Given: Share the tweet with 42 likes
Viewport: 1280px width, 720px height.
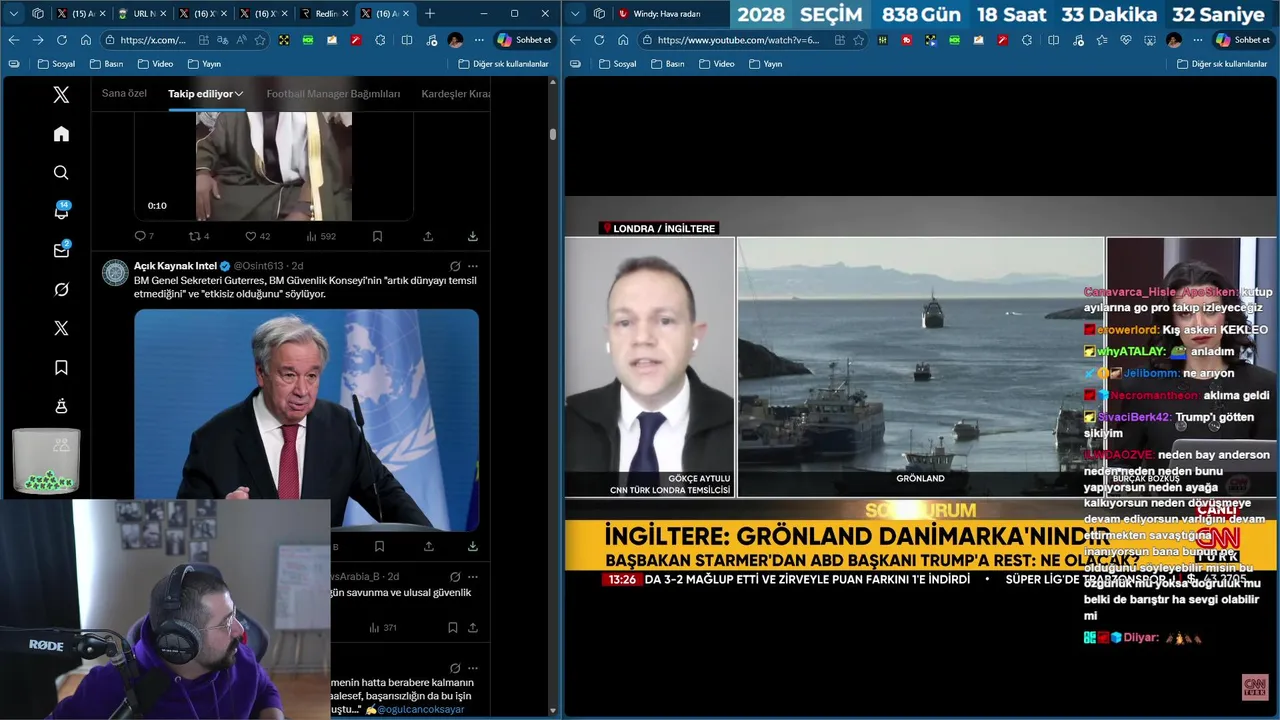Looking at the screenshot, I should tap(428, 236).
